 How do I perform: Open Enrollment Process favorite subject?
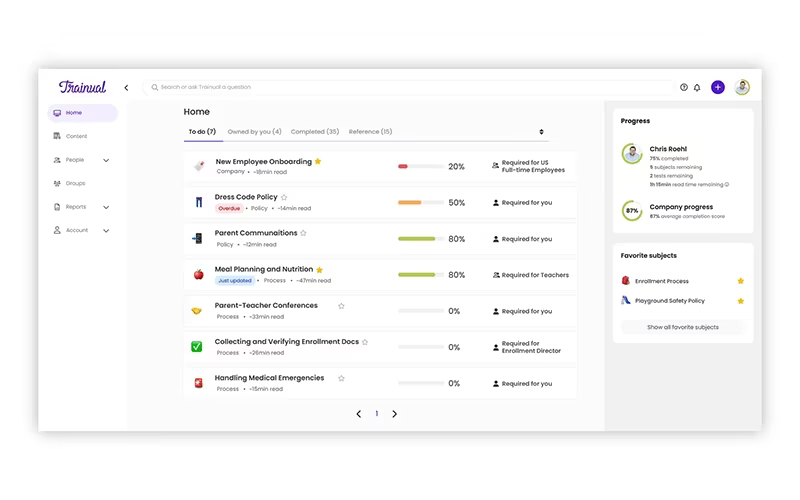pos(661,281)
